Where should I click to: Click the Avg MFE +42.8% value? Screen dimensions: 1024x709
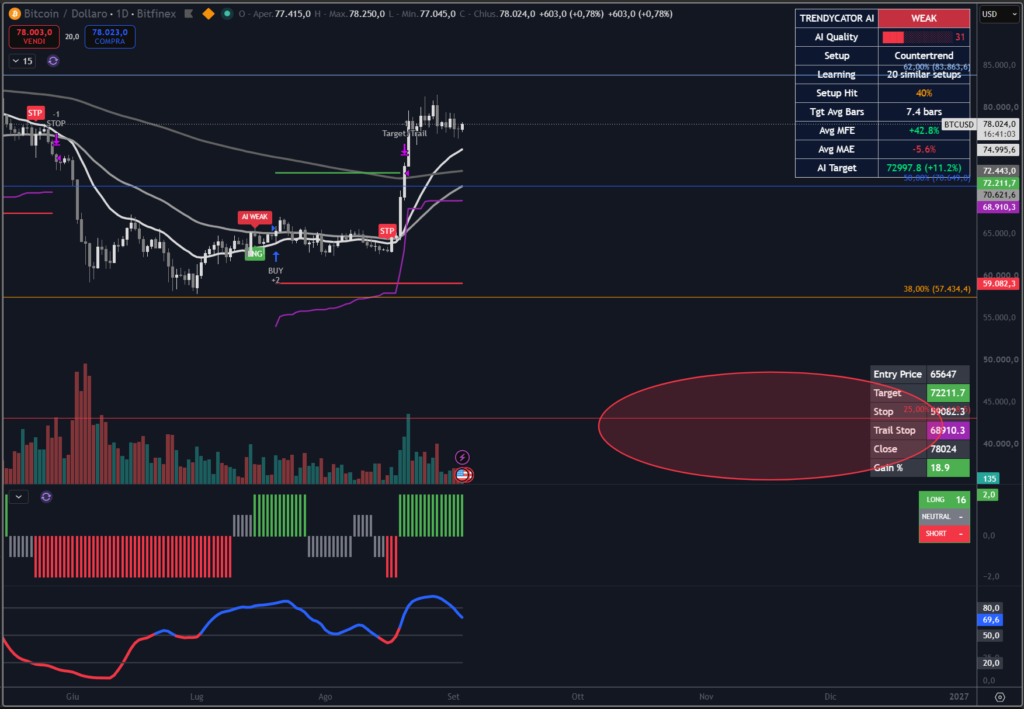click(x=923, y=131)
